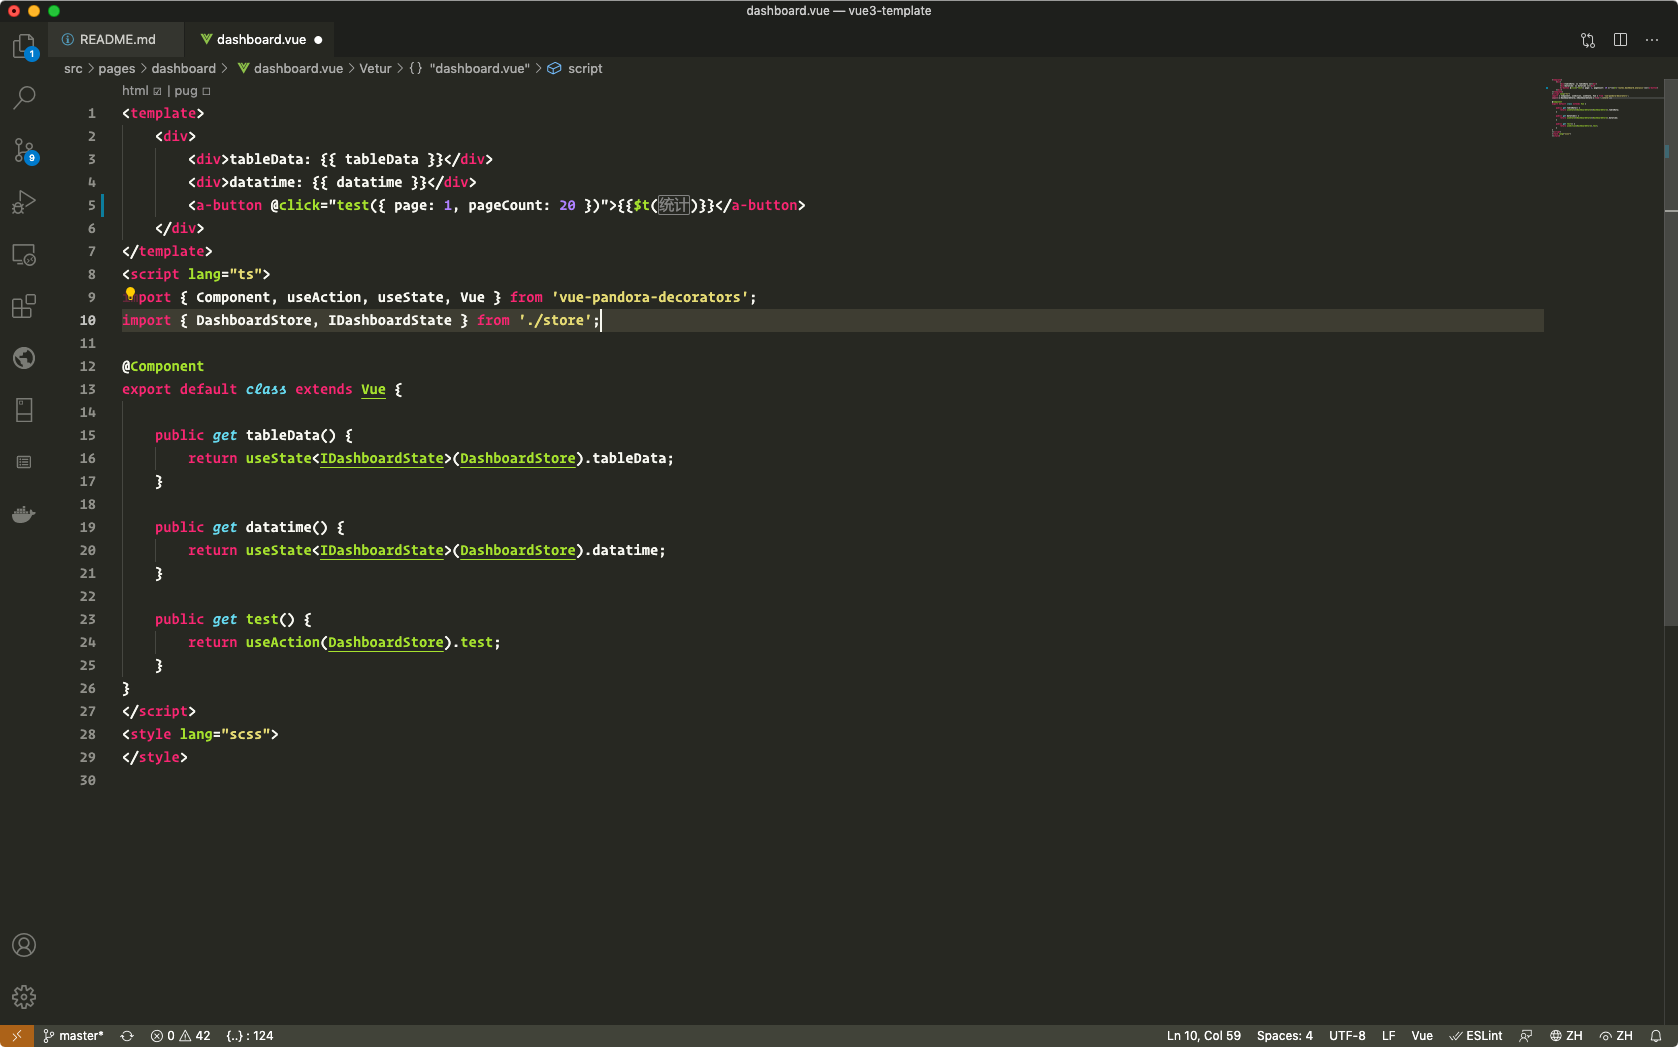
Task: Click 'vue-pandora-decorators' string on line 9
Action: click(650, 297)
